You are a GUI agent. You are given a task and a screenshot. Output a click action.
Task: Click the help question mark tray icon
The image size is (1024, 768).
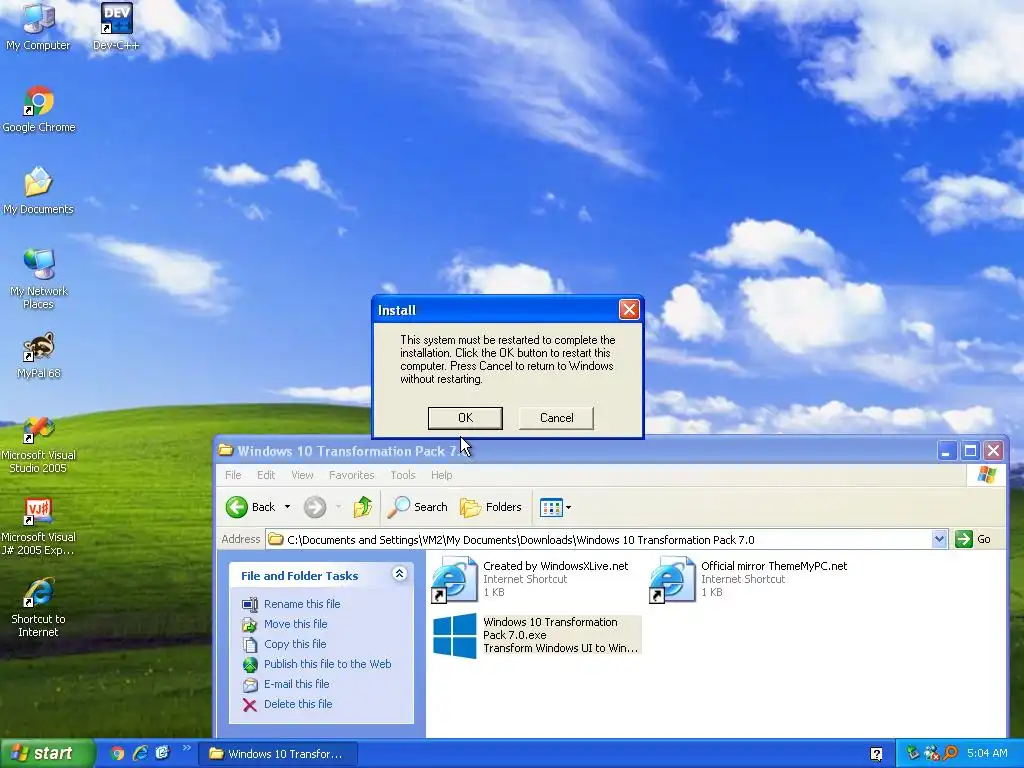click(876, 754)
